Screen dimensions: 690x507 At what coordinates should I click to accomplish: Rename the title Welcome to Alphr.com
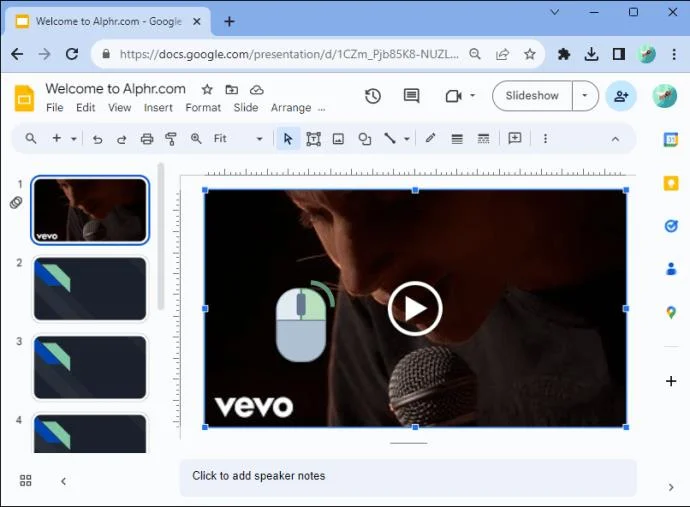(x=115, y=89)
